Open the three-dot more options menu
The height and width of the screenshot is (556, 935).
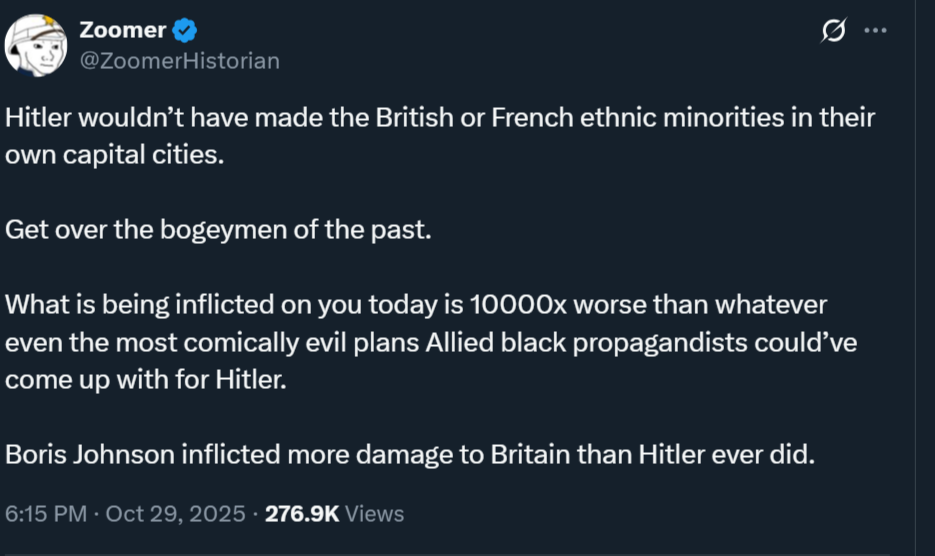coord(875,30)
